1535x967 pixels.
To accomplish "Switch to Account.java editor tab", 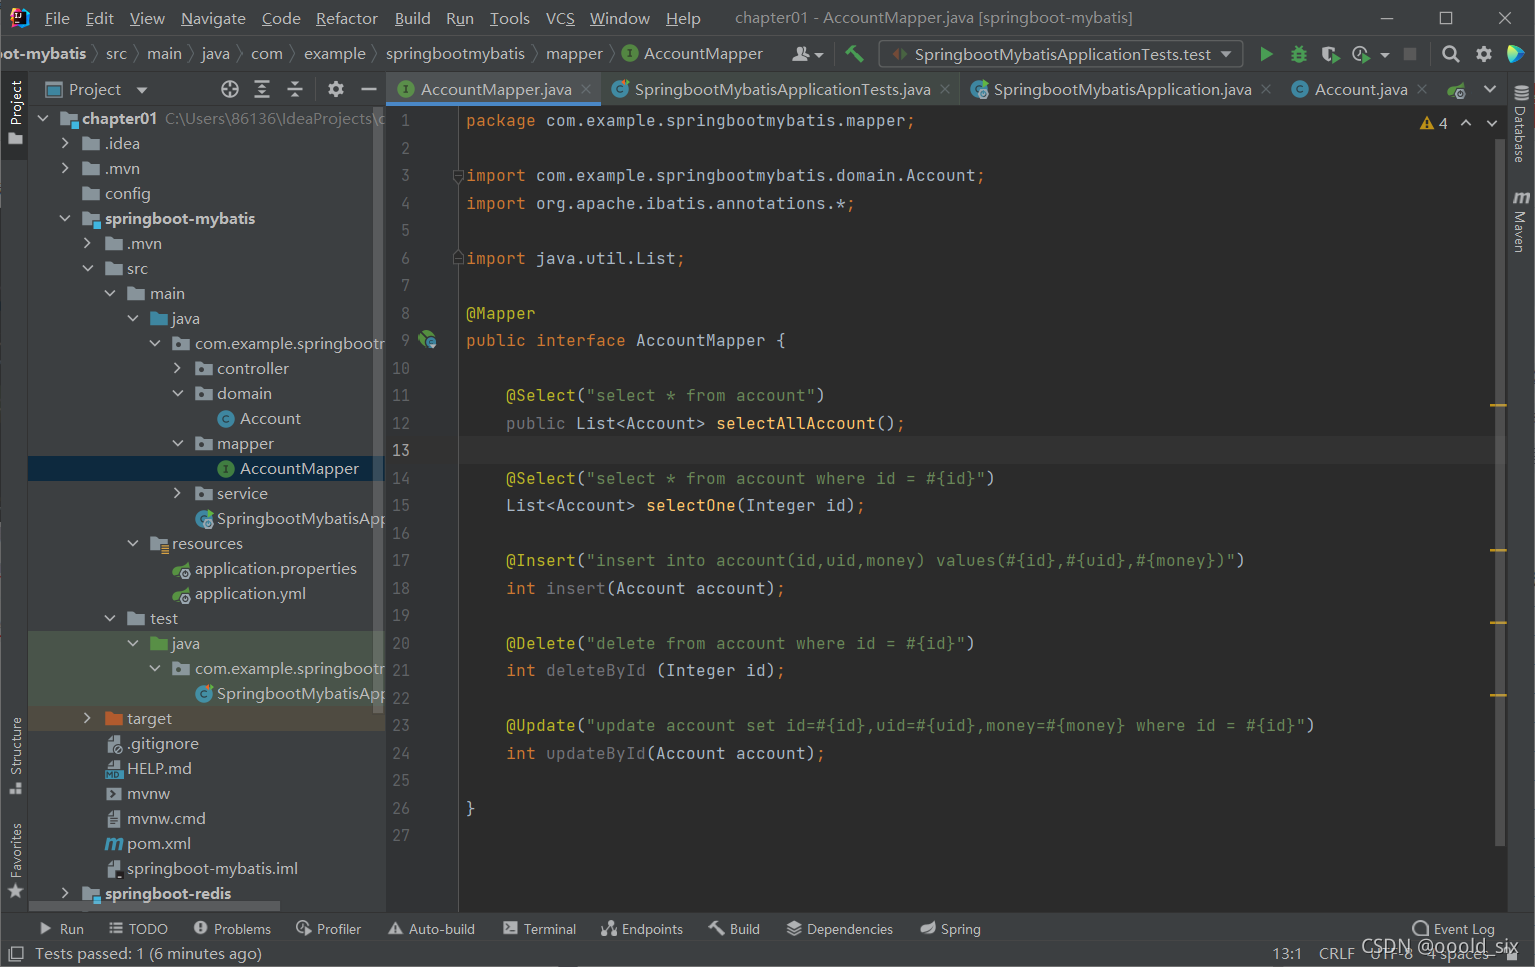I will pos(1360,89).
